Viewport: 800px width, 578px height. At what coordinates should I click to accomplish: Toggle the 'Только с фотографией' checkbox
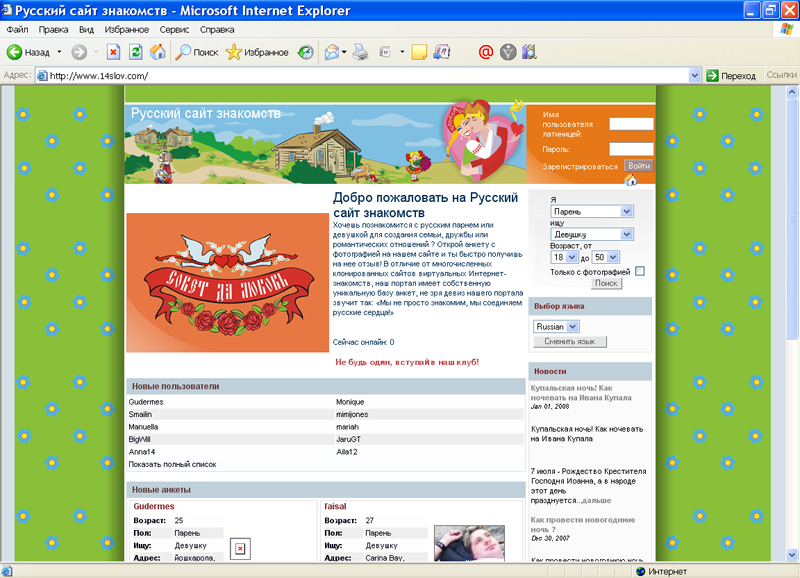point(640,271)
